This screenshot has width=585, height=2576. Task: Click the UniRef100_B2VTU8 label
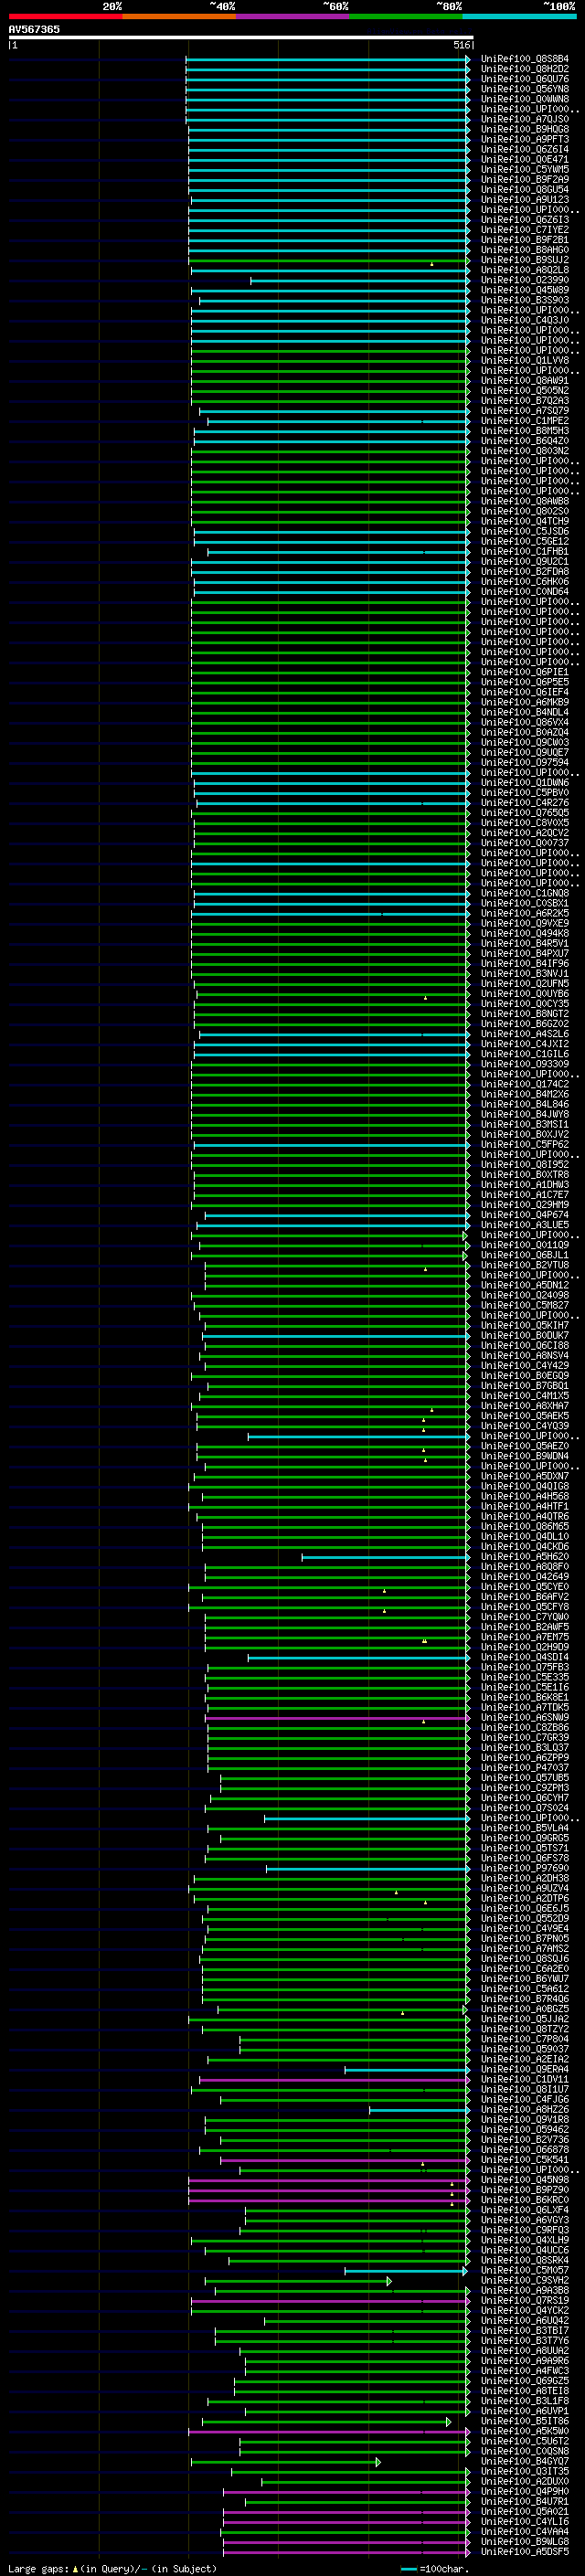525,1265
